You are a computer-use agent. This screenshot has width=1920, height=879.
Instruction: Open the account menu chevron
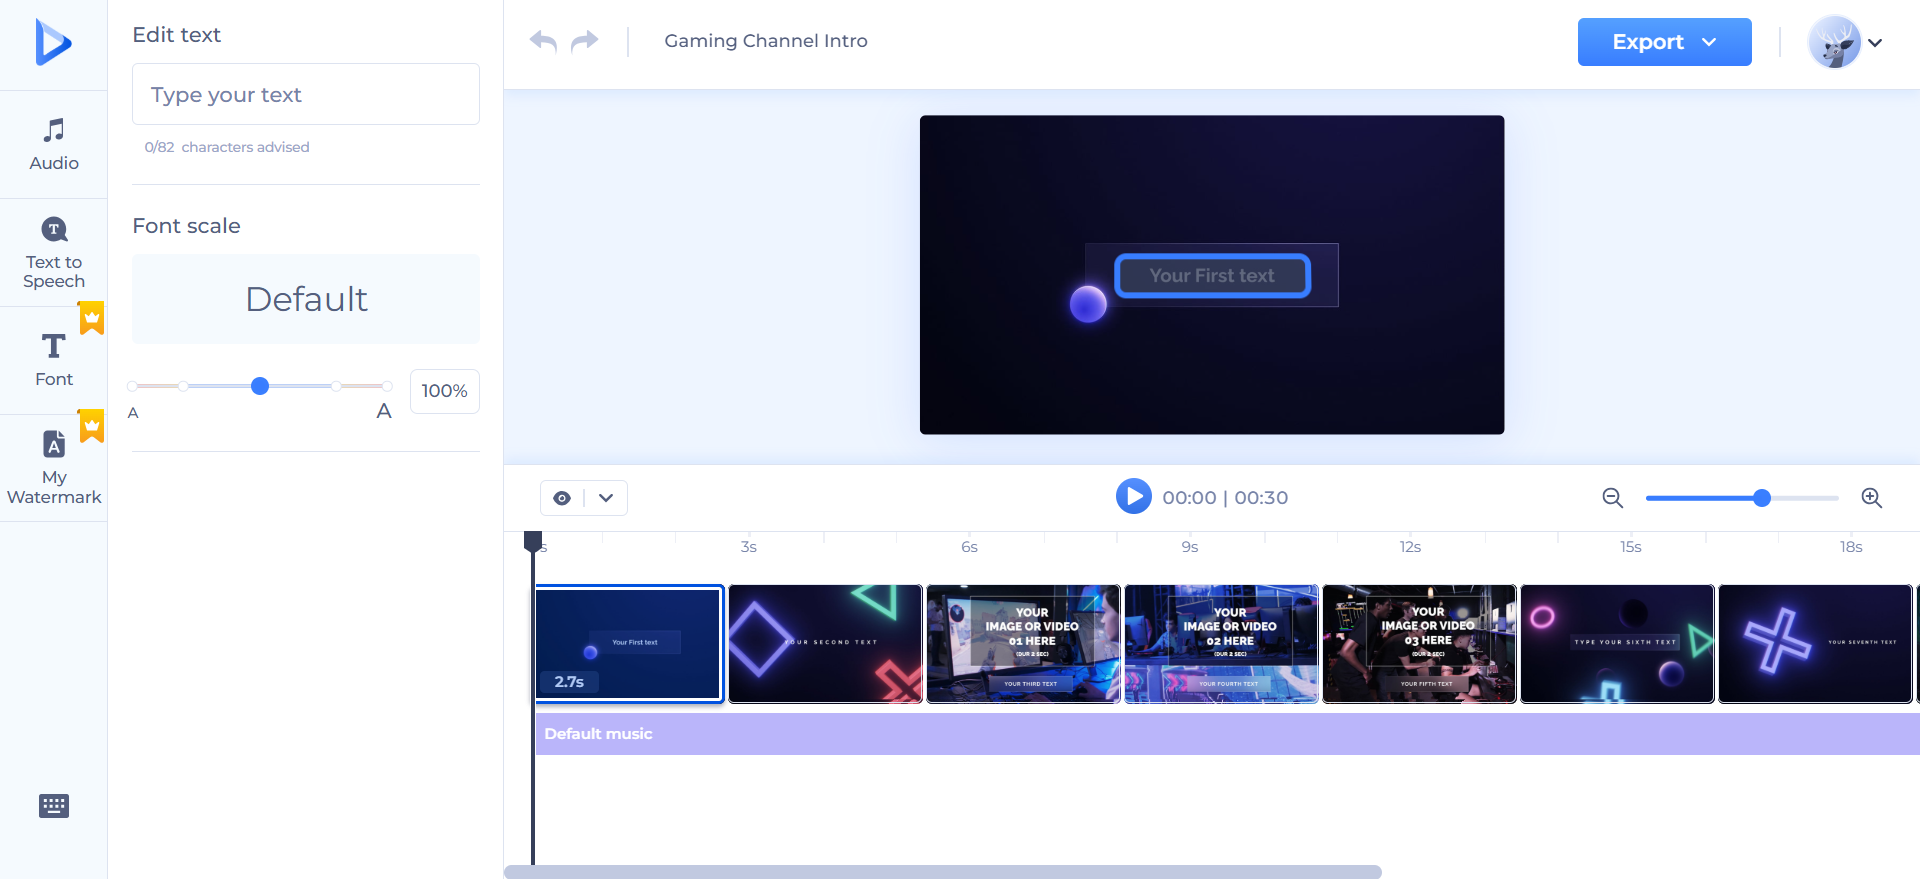(1875, 43)
